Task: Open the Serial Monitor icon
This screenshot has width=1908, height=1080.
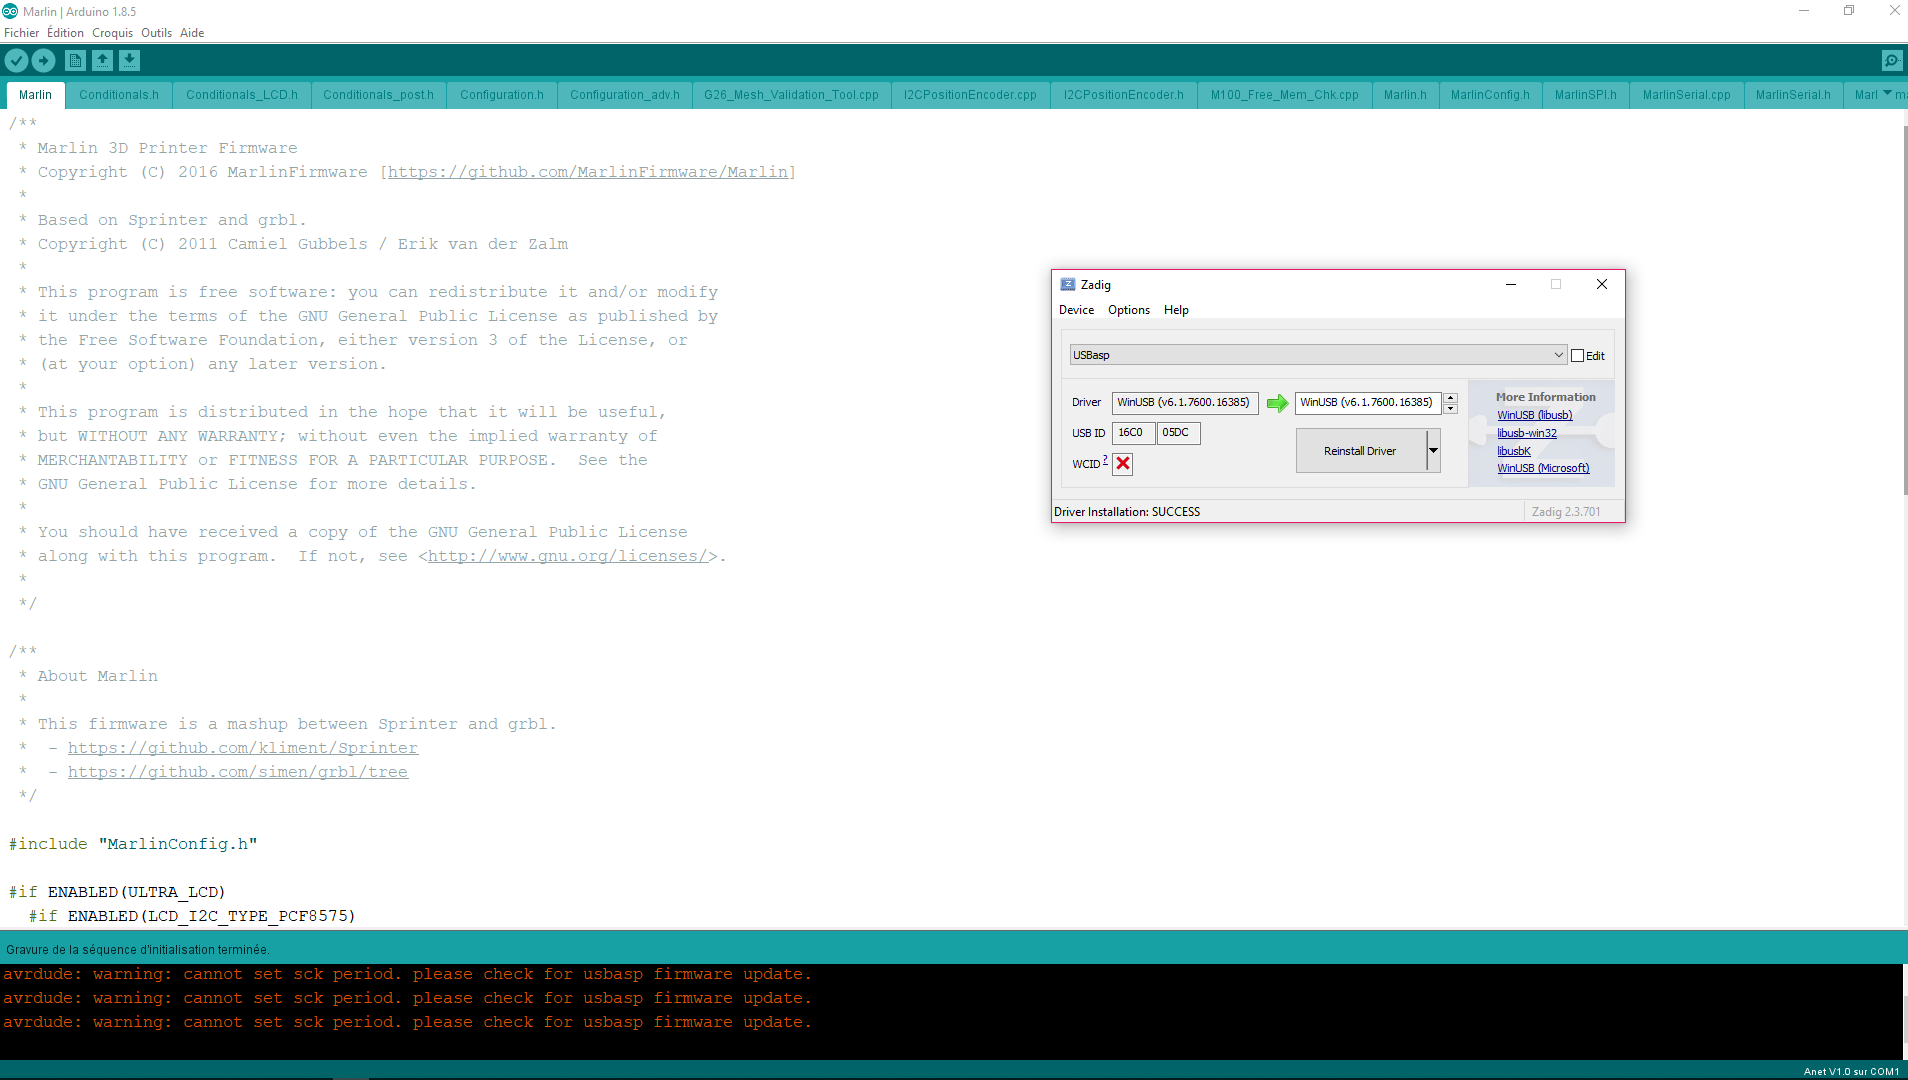Action: pyautogui.click(x=1892, y=61)
